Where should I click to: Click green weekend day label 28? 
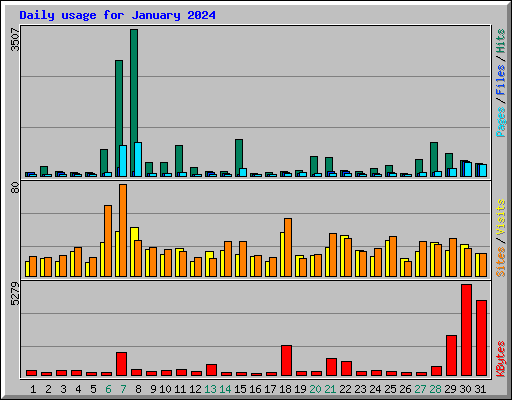435,389
